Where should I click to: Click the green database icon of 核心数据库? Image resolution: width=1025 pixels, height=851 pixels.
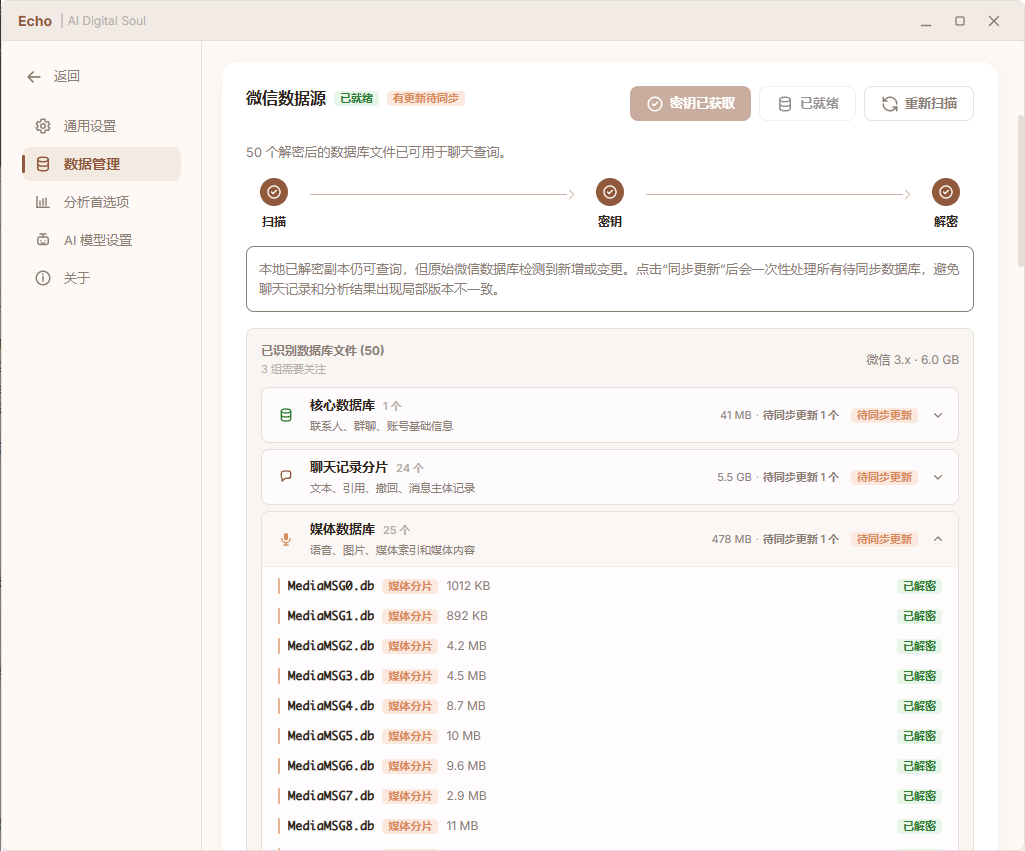(x=286, y=415)
